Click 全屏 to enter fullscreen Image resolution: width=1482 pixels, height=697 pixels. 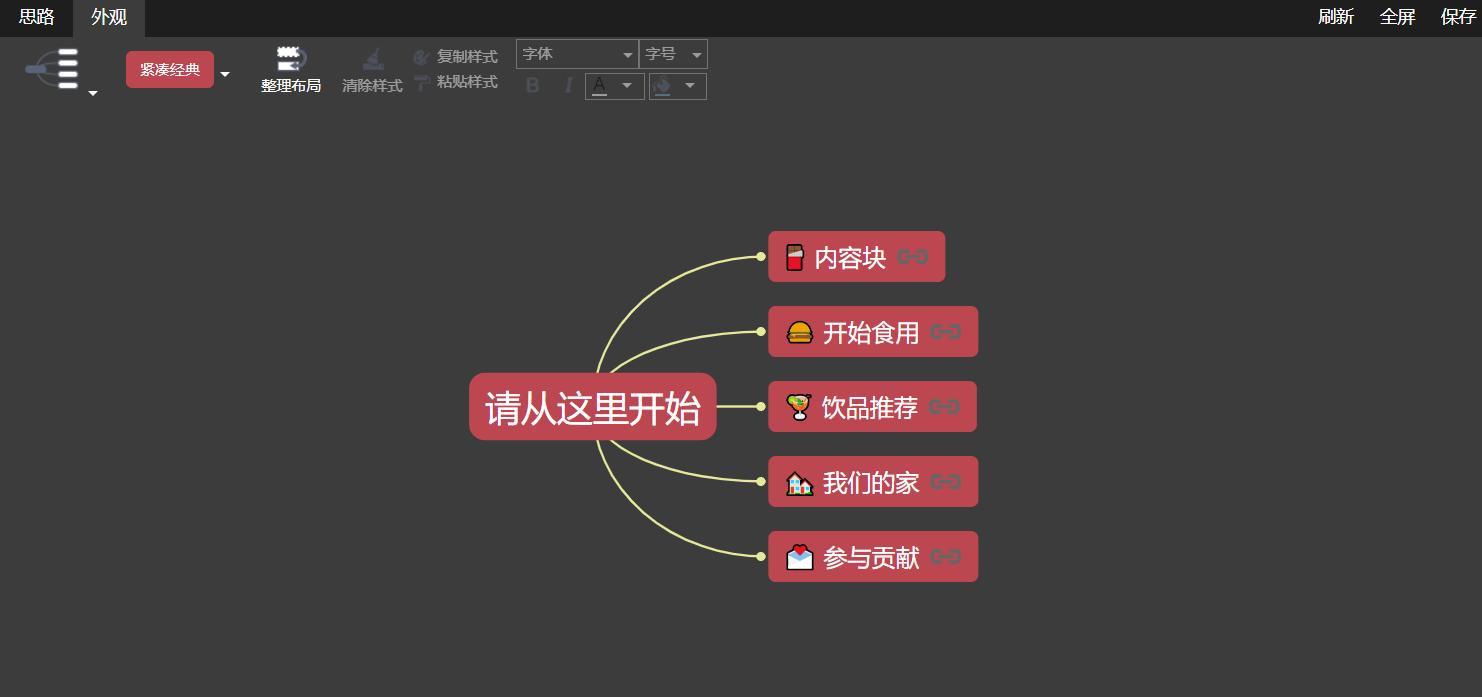pos(1397,17)
